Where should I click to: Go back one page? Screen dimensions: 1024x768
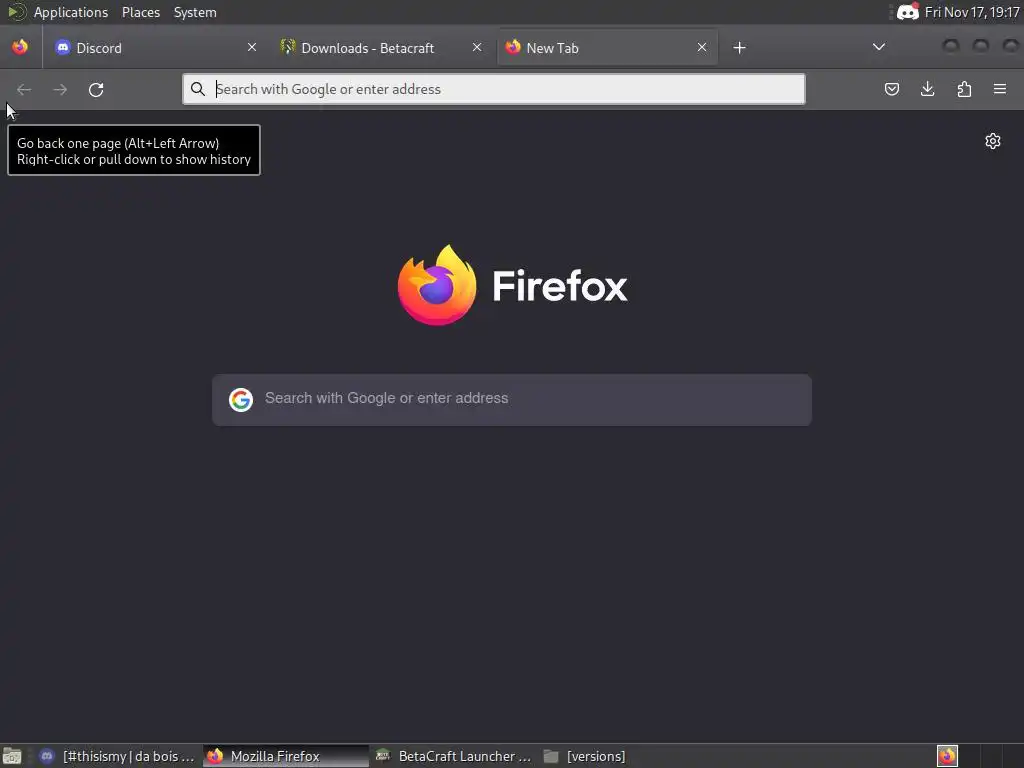click(24, 89)
